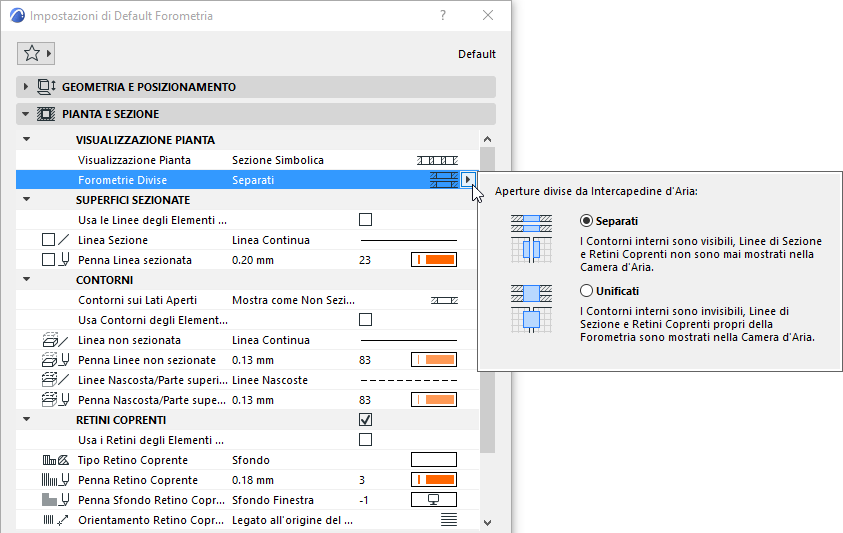Click the Unificati illustration in flyout
The image size is (843, 533).
pyautogui.click(x=531, y=309)
